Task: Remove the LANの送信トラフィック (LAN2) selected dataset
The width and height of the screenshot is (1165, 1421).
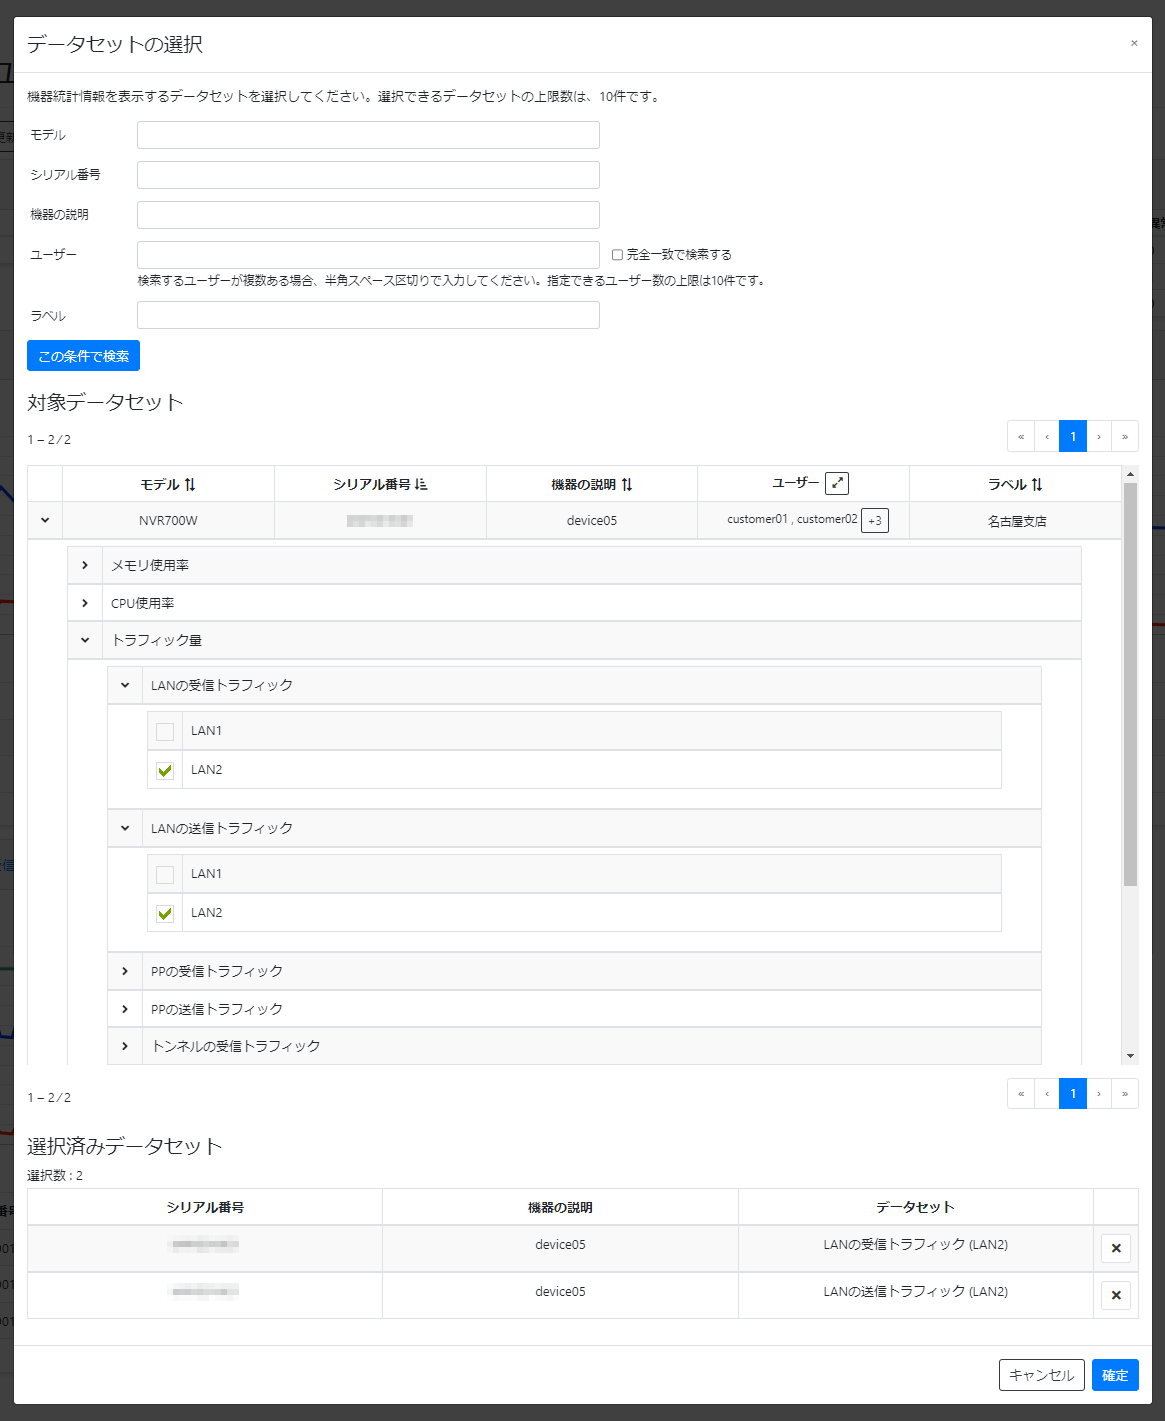Action: pyautogui.click(x=1115, y=1295)
